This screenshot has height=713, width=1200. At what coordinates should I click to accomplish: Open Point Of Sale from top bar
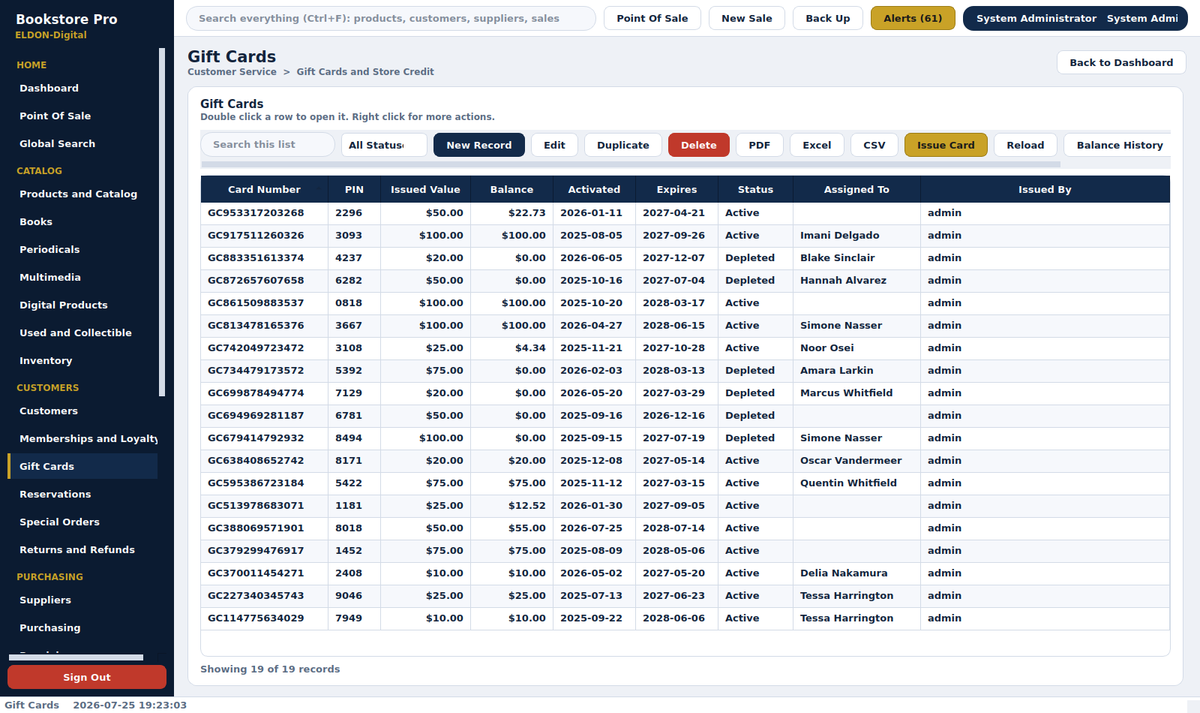click(x=652, y=18)
